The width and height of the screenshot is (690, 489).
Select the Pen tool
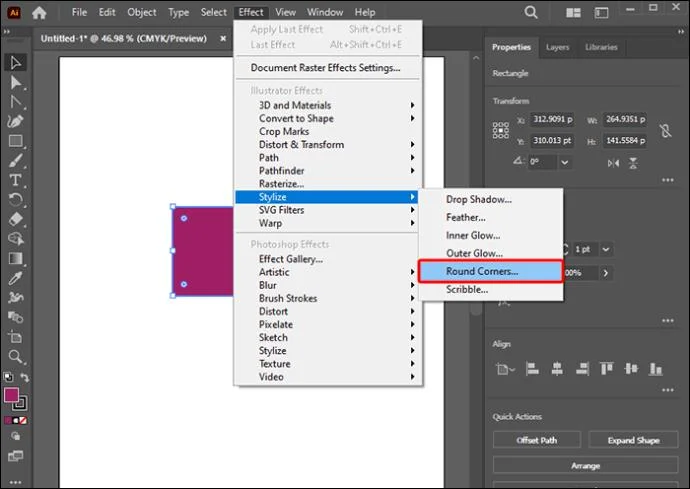pyautogui.click(x=15, y=121)
